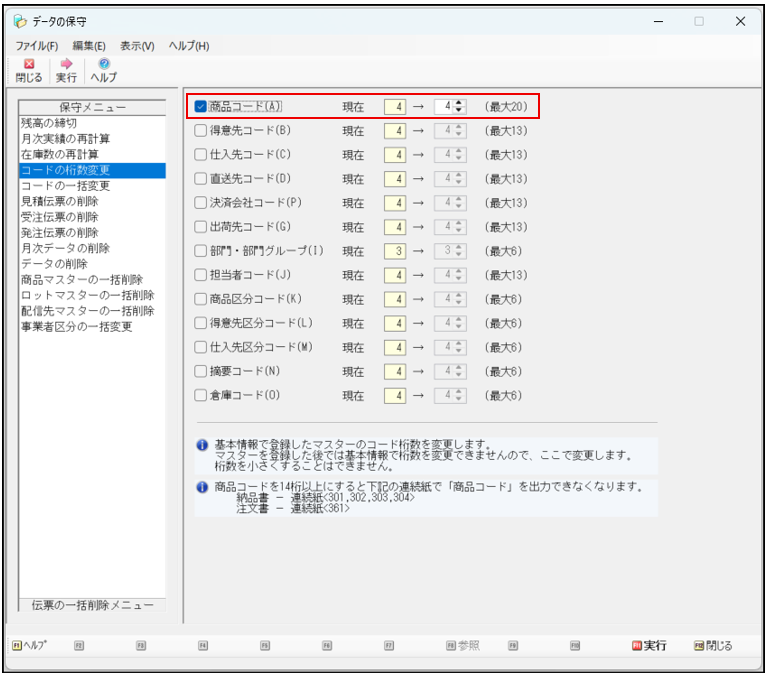This screenshot has height=675, width=769.
Task: Click the new 商品コード digit input field
Action: pos(444,106)
